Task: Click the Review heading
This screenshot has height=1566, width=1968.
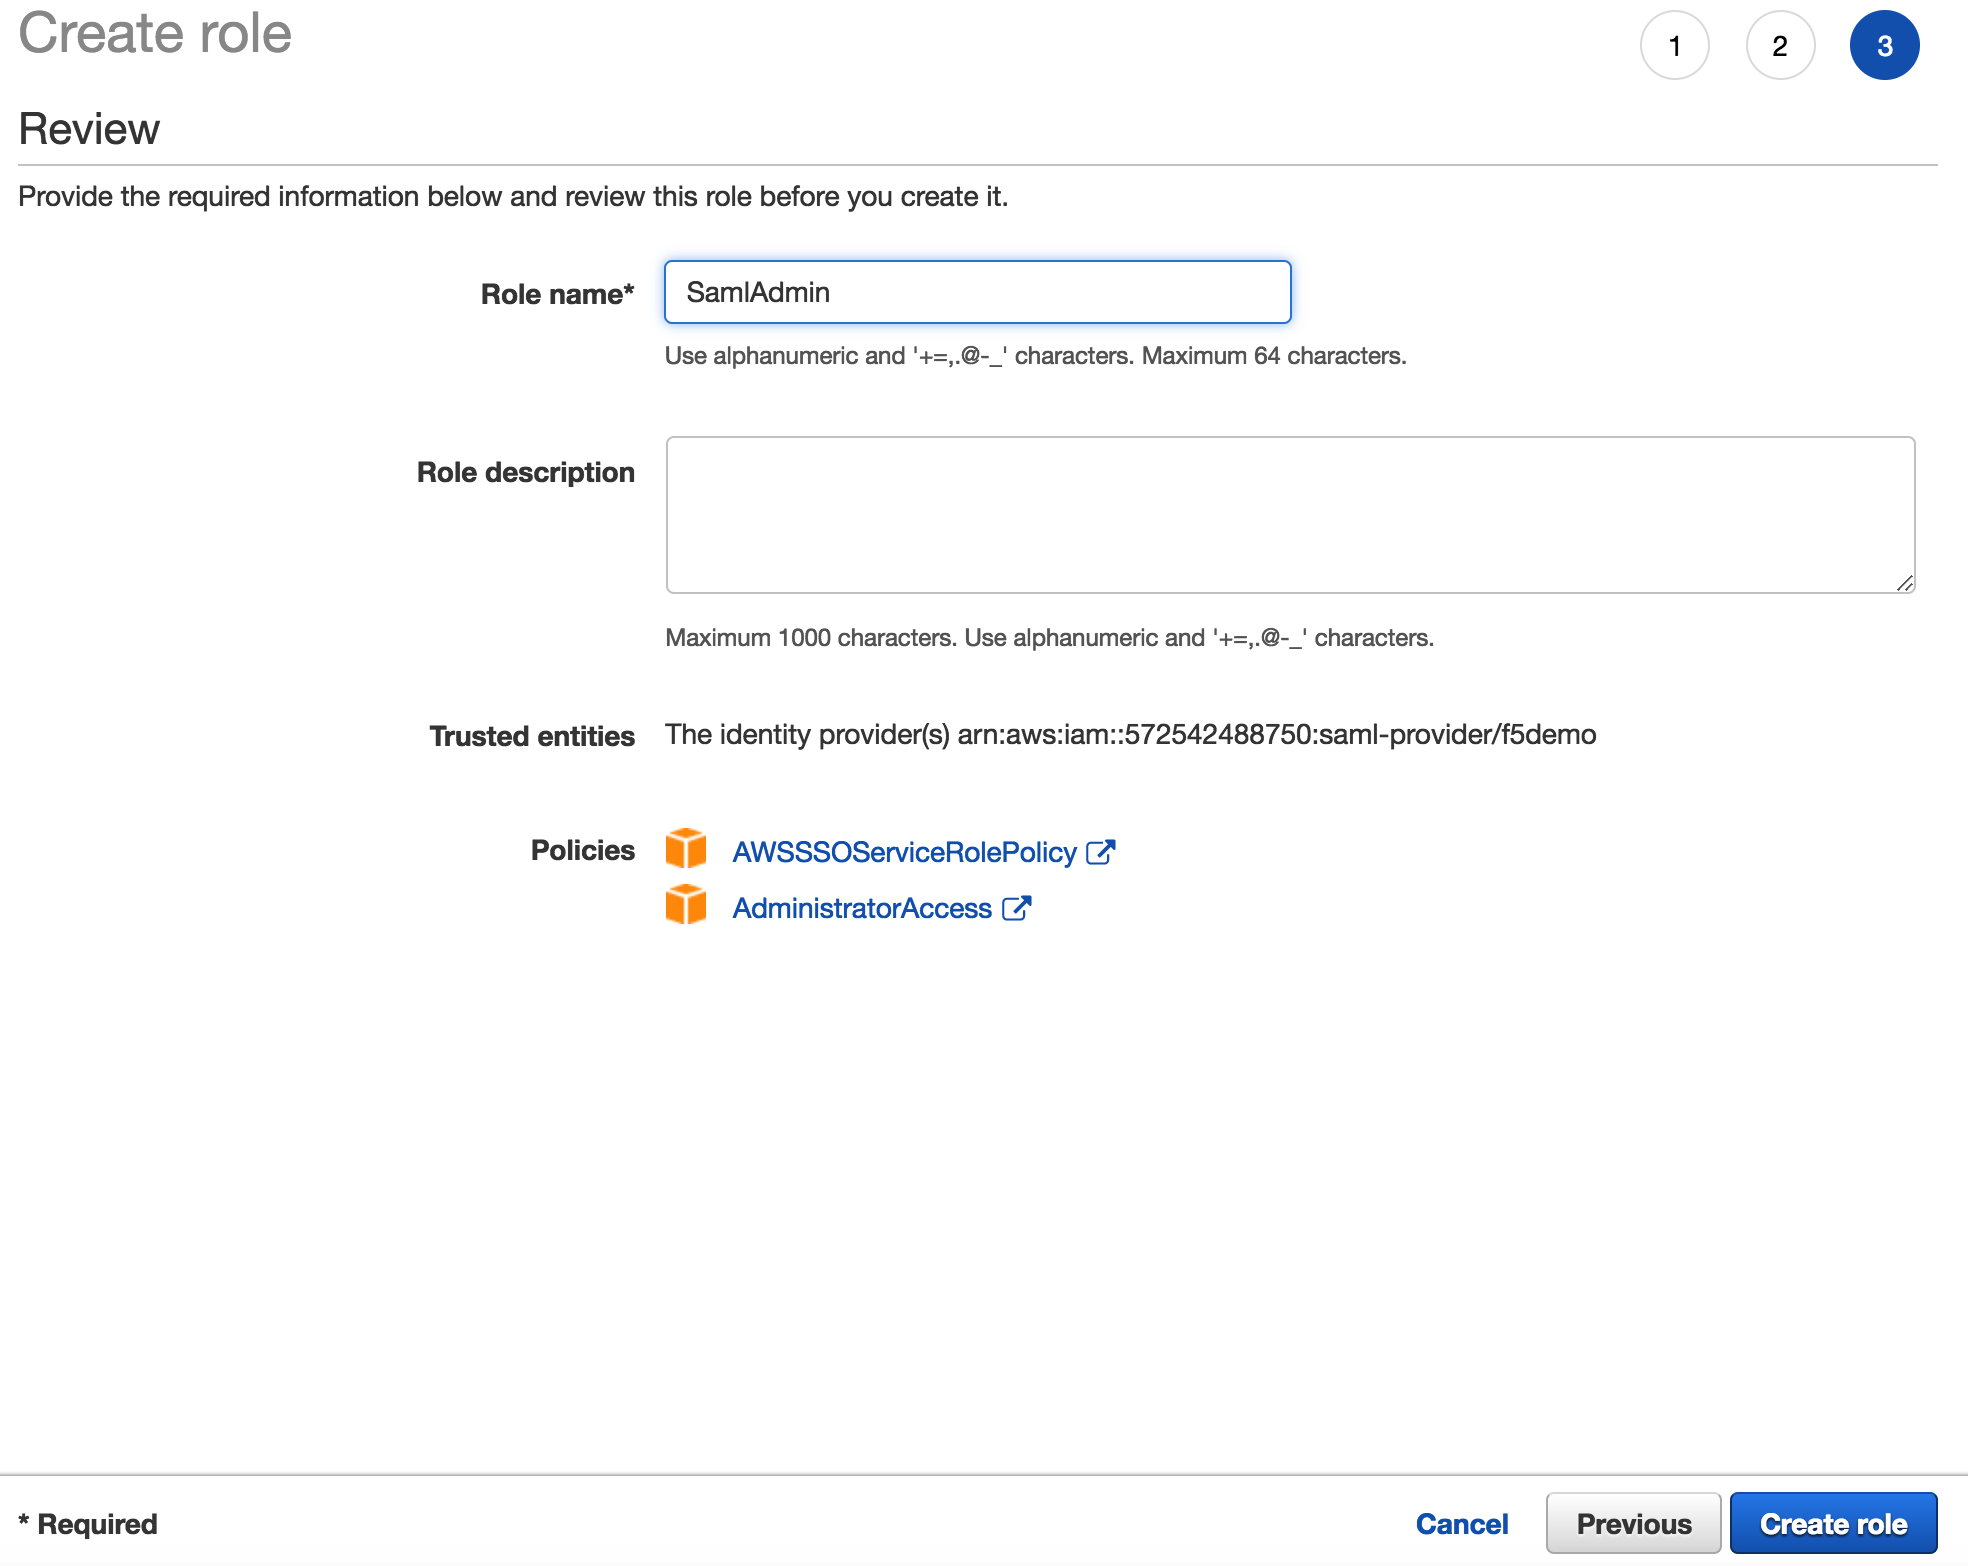Action: click(89, 129)
